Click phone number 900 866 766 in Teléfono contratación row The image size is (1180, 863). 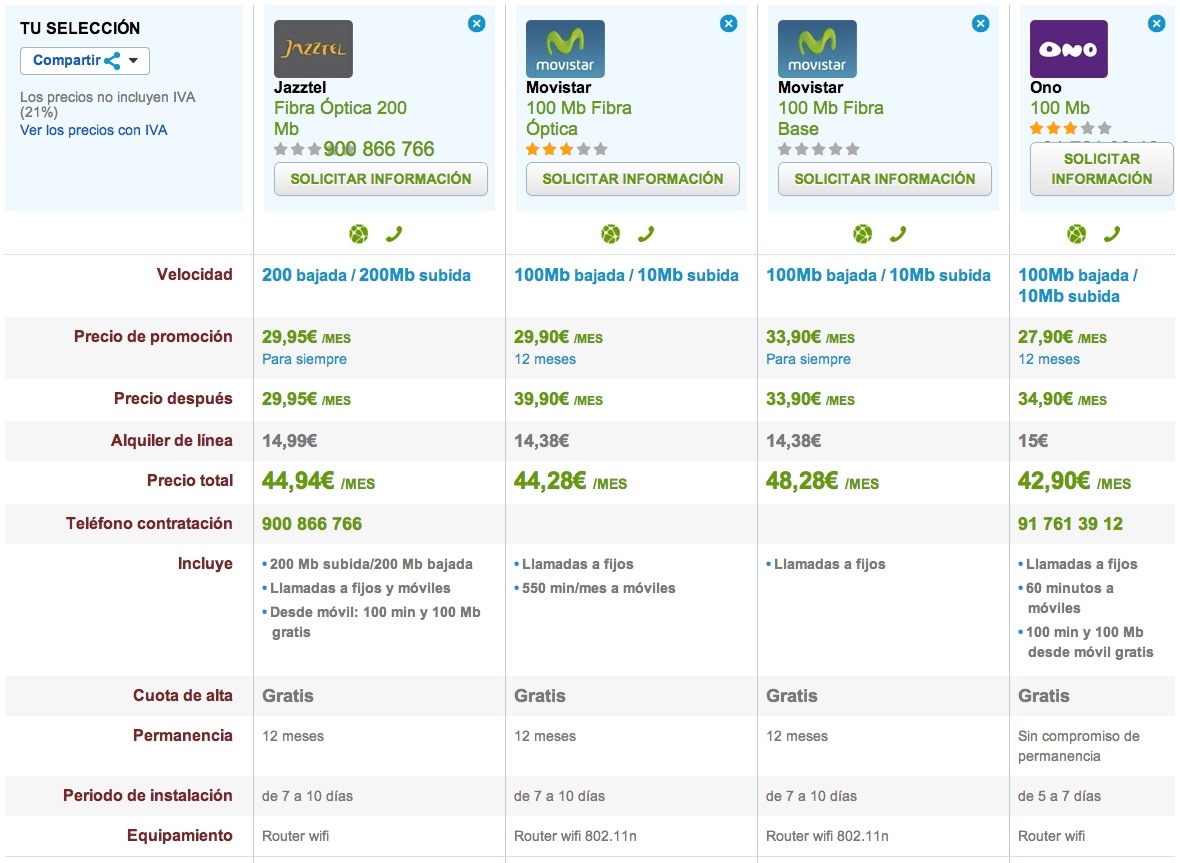pyautogui.click(x=312, y=524)
